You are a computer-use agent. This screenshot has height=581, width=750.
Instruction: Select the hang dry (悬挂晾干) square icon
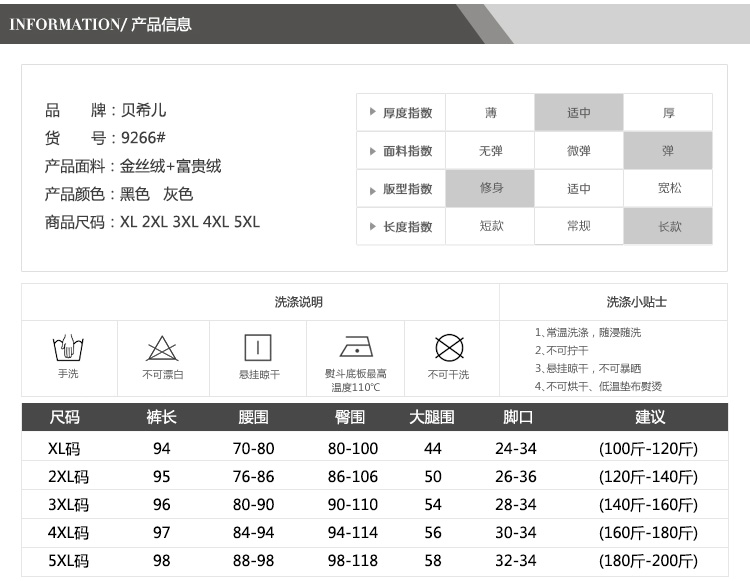pyautogui.click(x=259, y=348)
